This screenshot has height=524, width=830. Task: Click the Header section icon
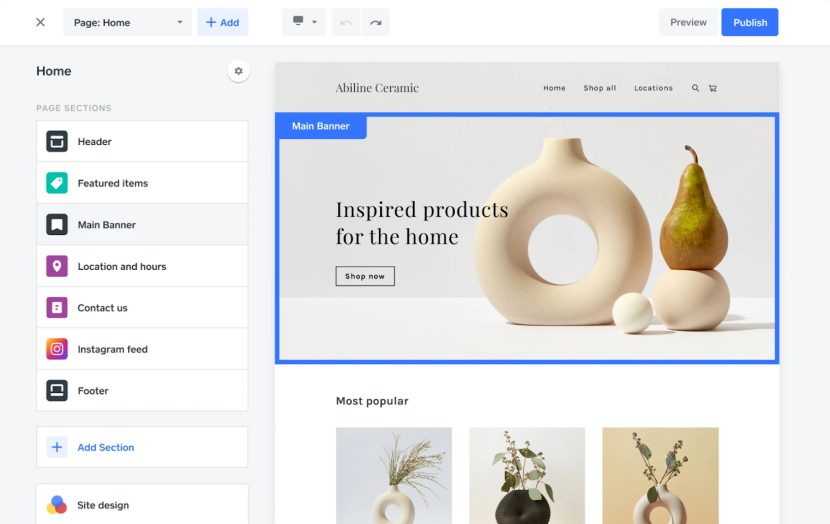point(57,141)
